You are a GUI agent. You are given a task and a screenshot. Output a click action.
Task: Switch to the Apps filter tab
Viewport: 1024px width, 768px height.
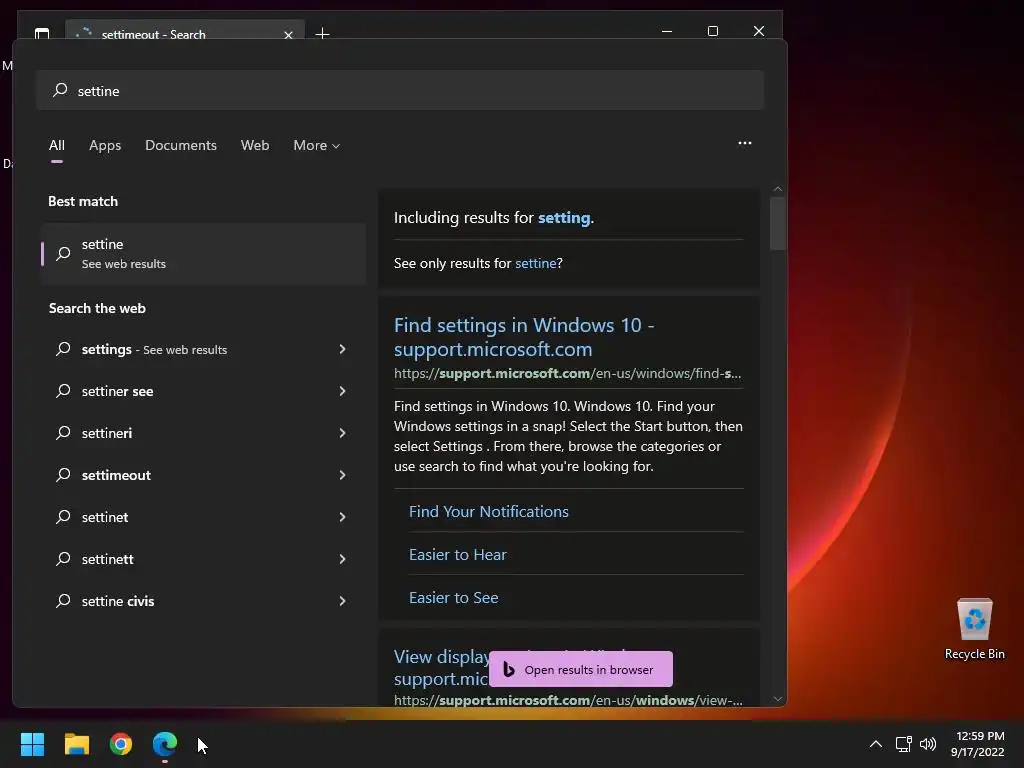tap(105, 145)
